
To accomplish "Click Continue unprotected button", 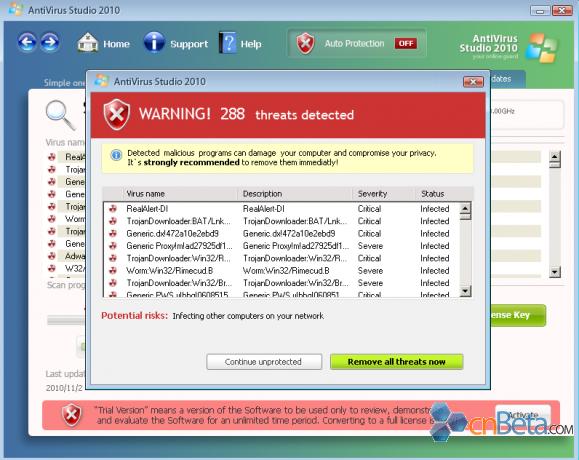I will tap(264, 362).
